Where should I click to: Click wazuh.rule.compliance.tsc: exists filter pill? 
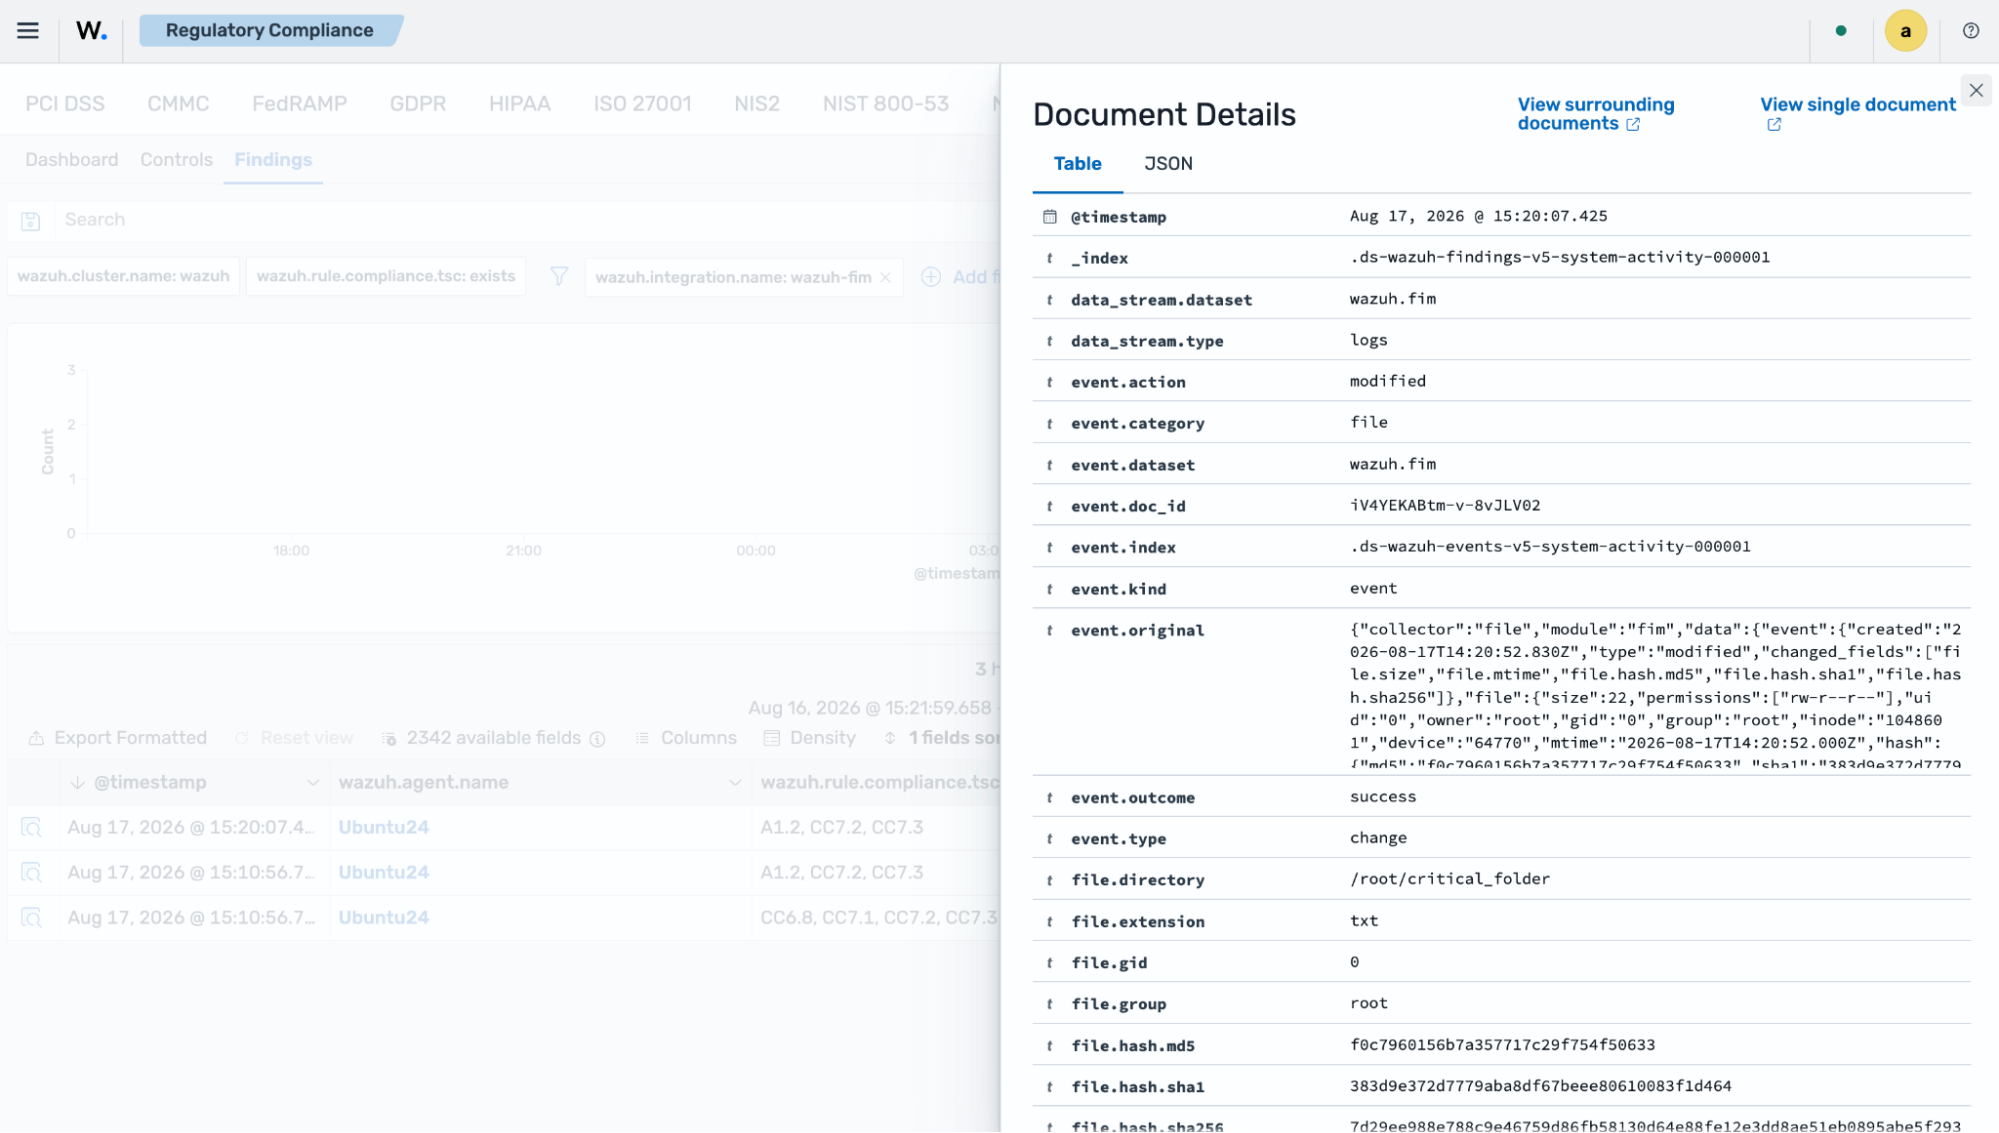point(385,277)
